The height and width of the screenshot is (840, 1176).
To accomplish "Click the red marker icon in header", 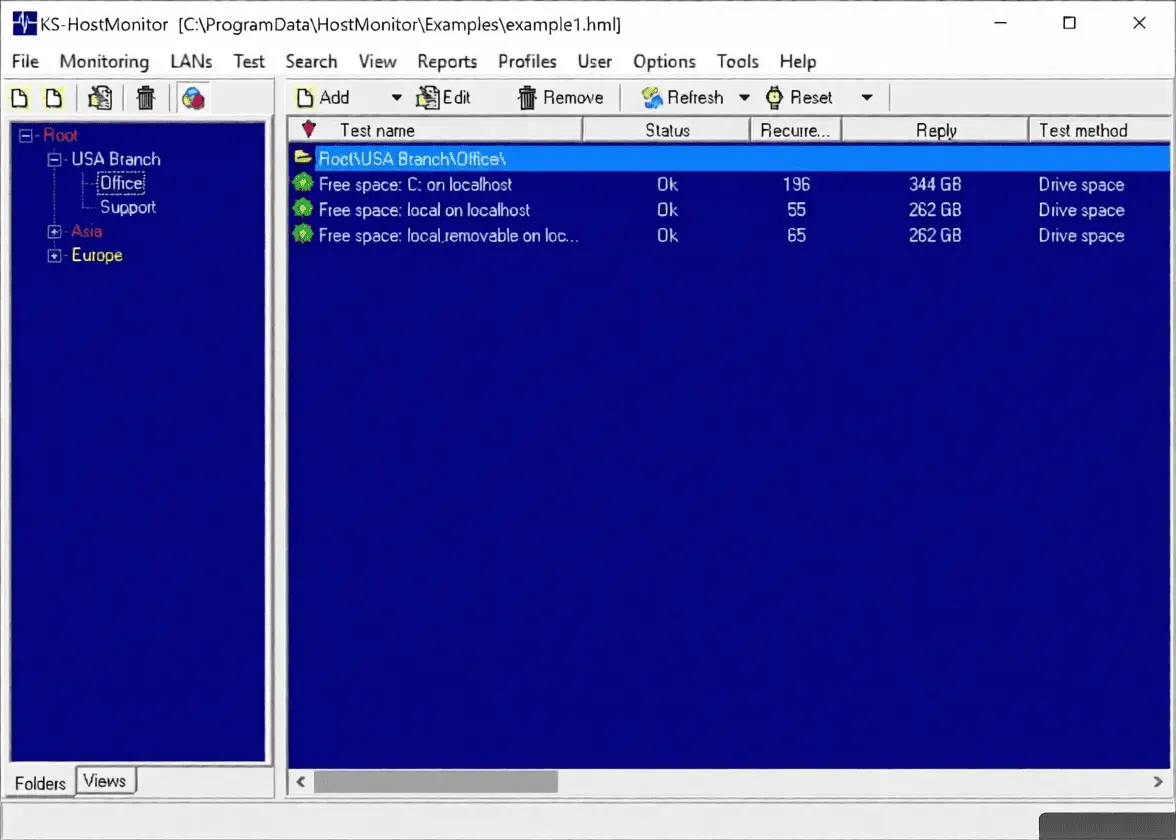I will (308, 129).
